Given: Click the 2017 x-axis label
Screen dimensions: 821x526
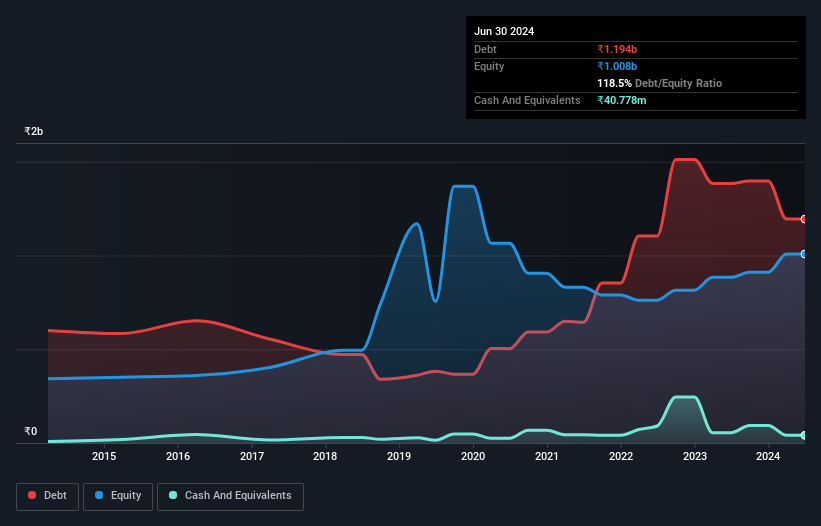Looking at the screenshot, I should [x=252, y=456].
